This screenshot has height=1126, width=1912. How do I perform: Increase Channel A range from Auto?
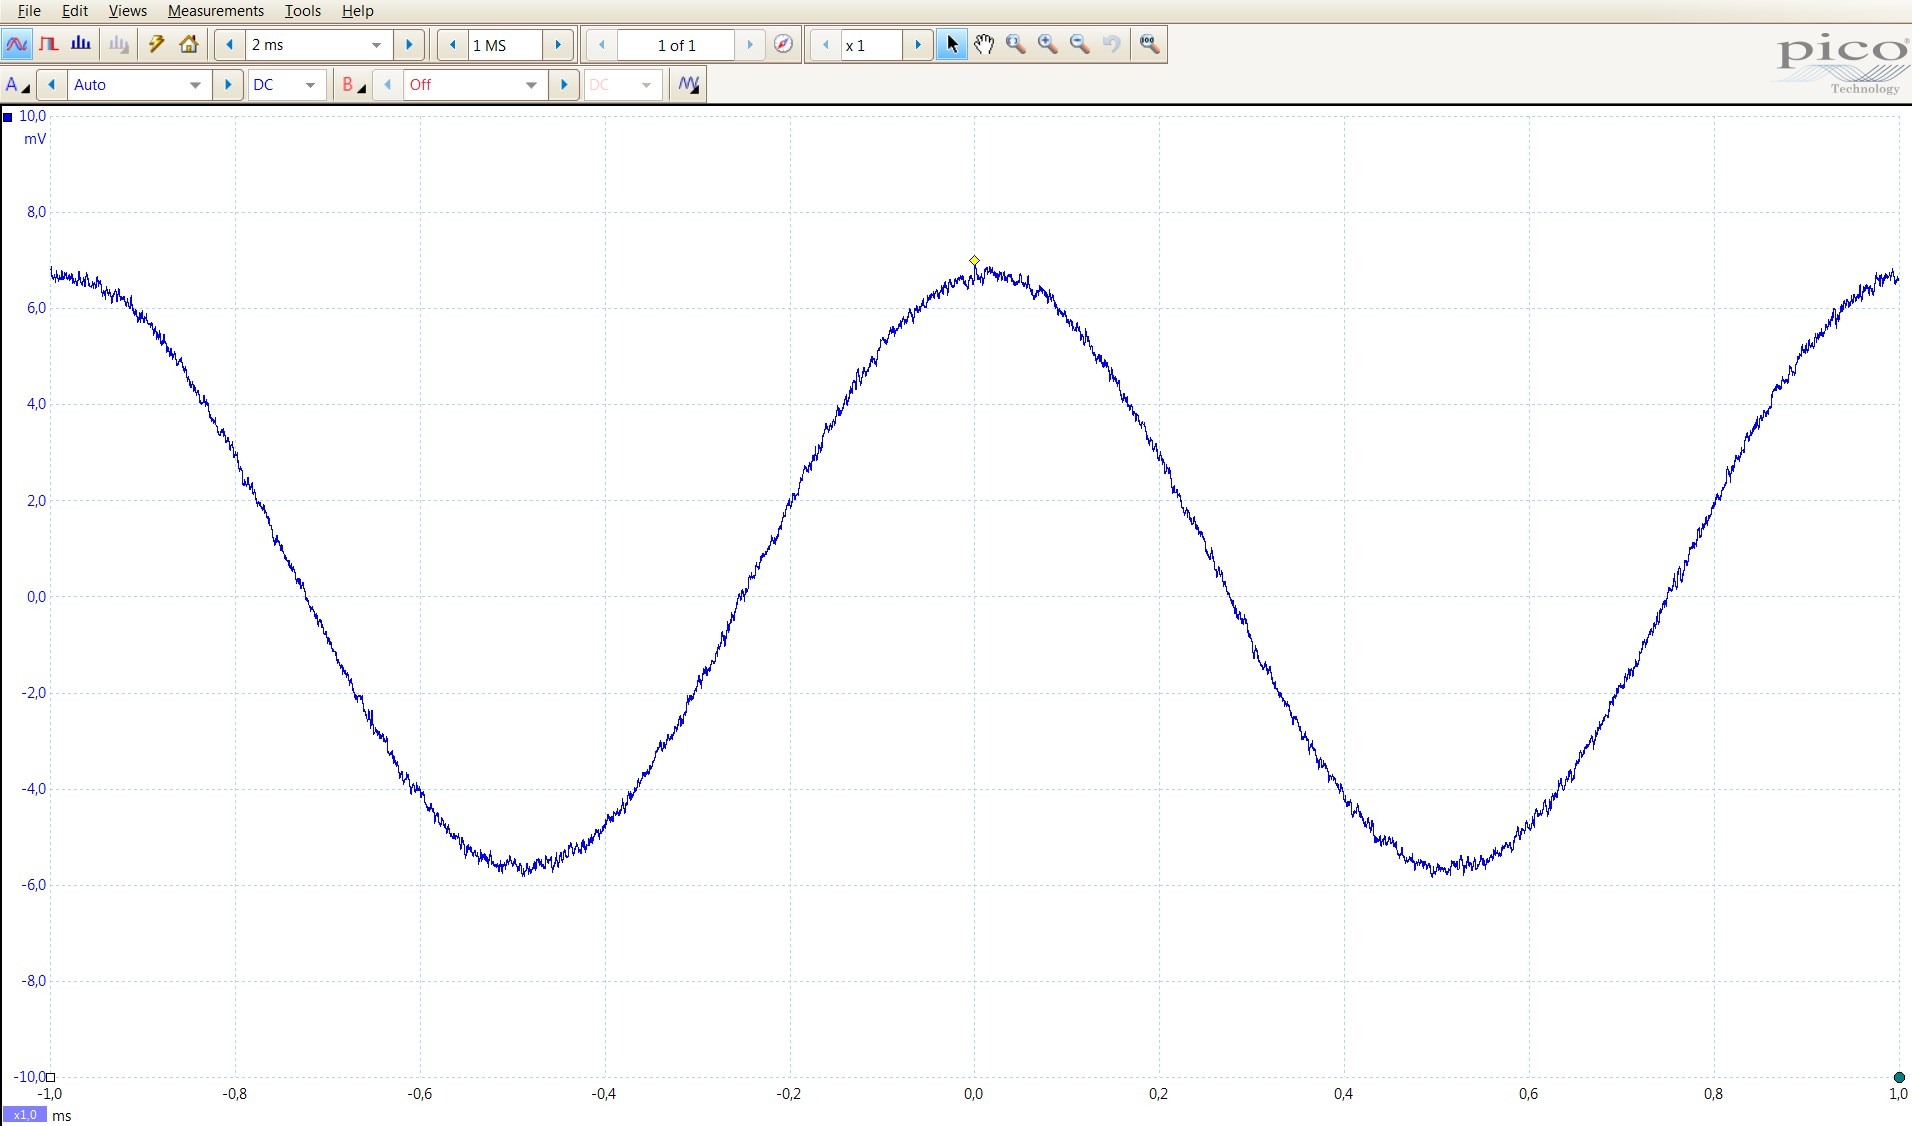tap(228, 85)
